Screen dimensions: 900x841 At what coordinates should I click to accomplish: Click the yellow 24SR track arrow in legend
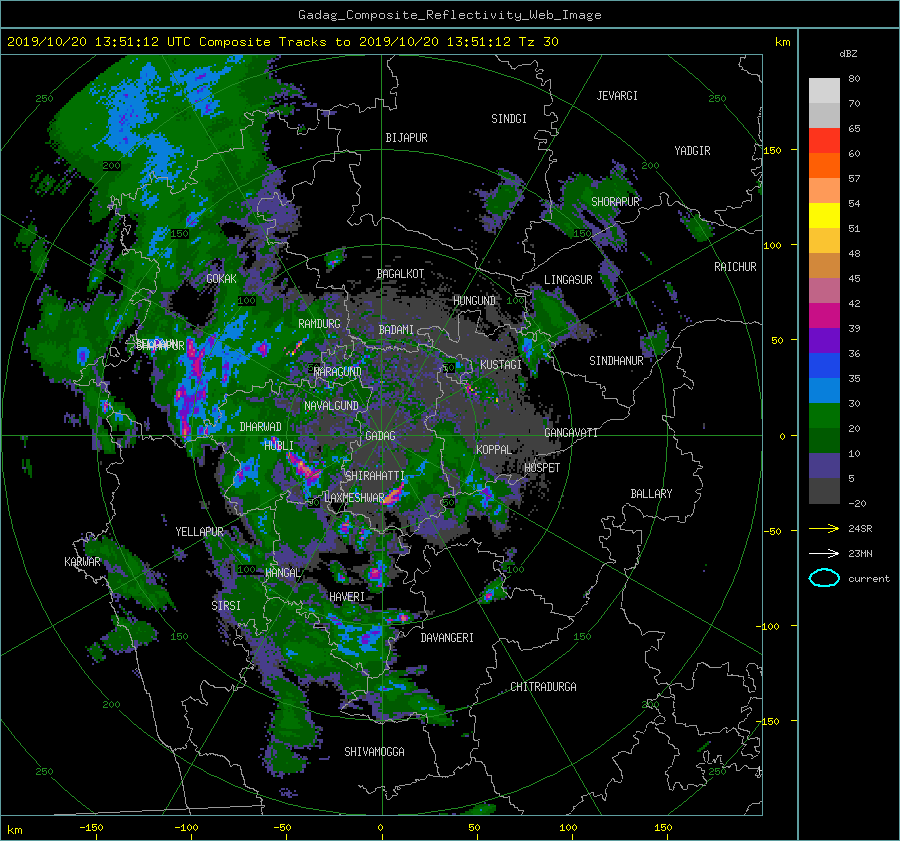(824, 529)
